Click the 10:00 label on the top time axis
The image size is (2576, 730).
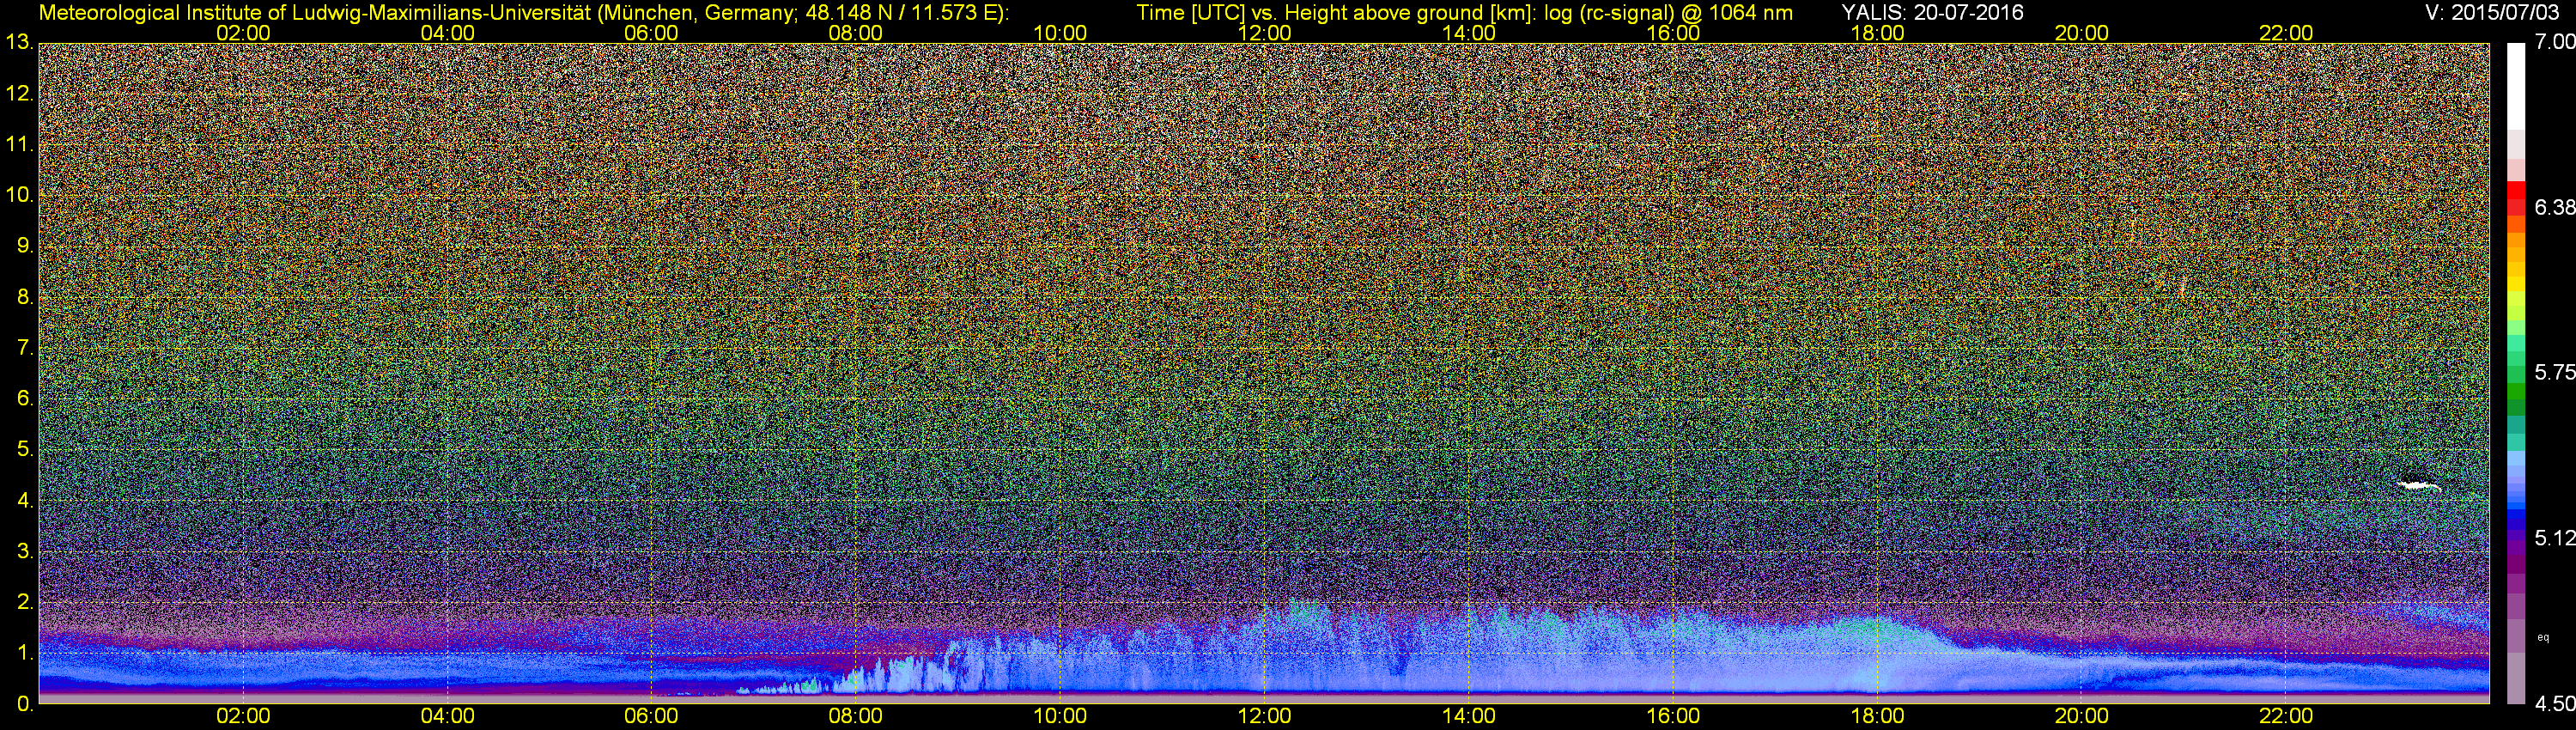1060,33
